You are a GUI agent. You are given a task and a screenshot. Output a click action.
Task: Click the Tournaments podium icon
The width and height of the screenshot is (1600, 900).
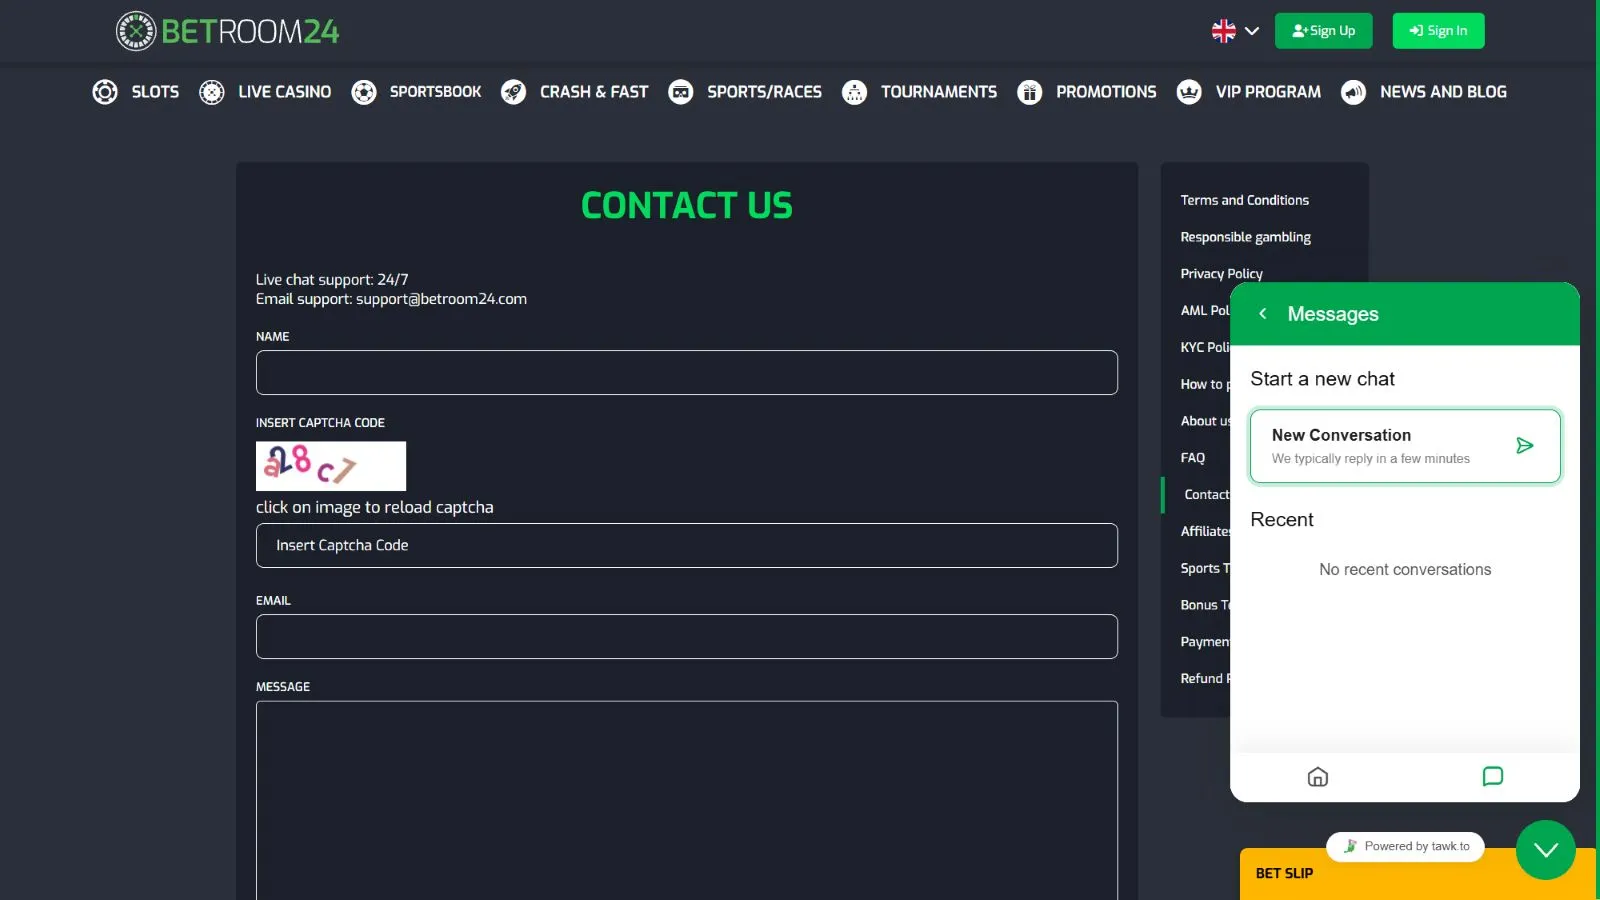click(855, 92)
